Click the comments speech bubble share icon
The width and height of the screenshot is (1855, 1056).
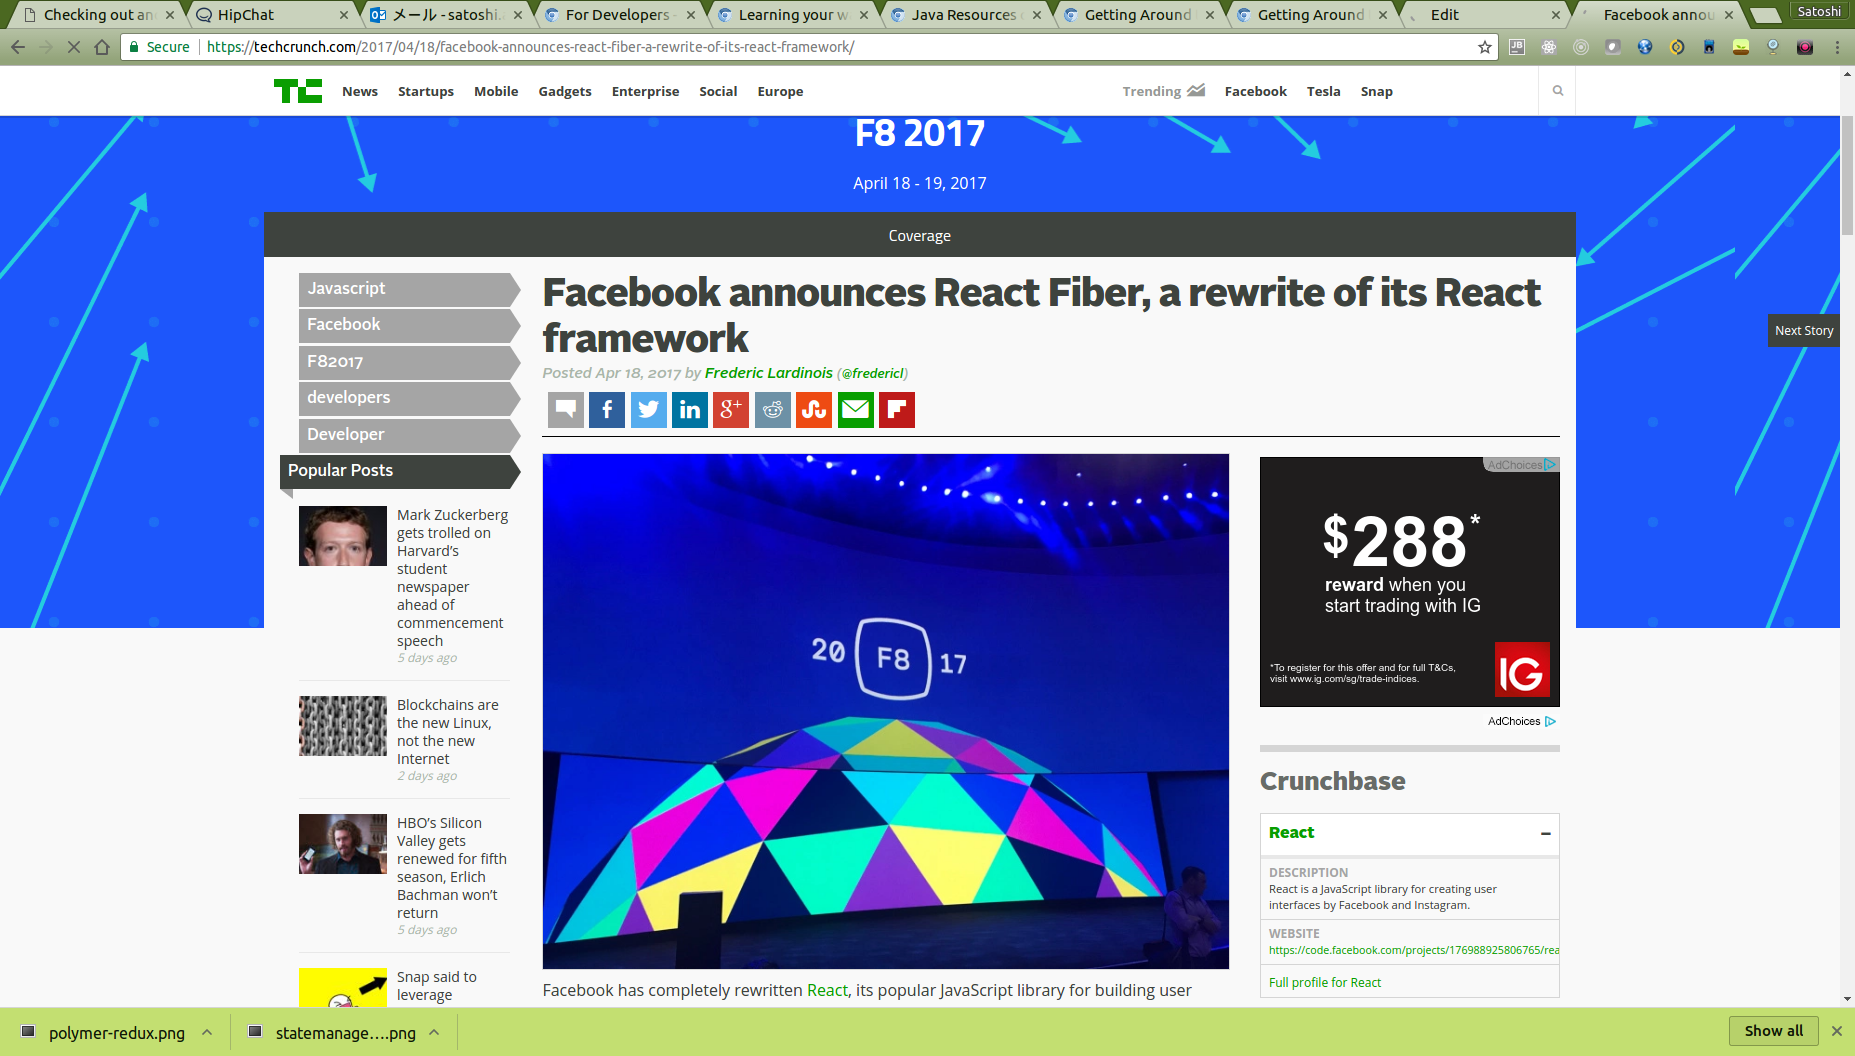tap(566, 409)
